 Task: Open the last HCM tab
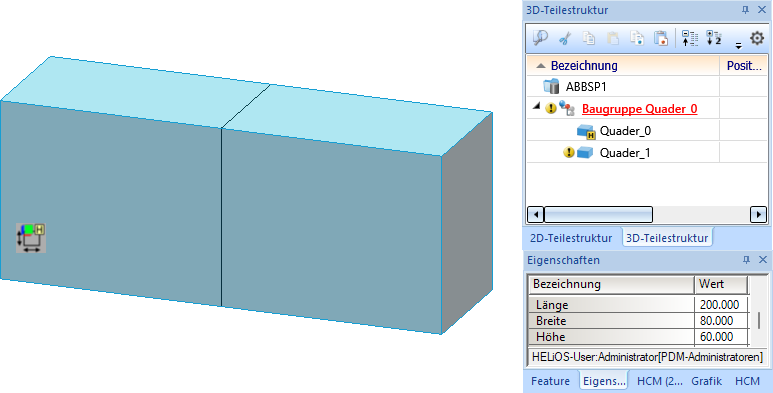pyautogui.click(x=747, y=381)
